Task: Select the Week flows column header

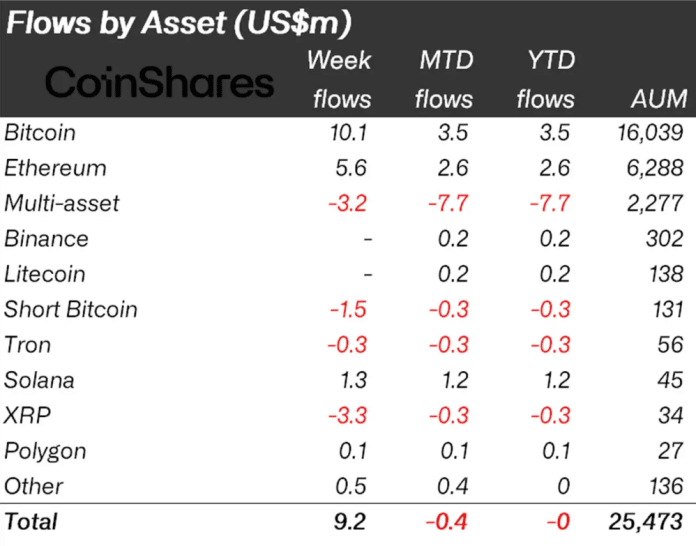Action: 340,79
